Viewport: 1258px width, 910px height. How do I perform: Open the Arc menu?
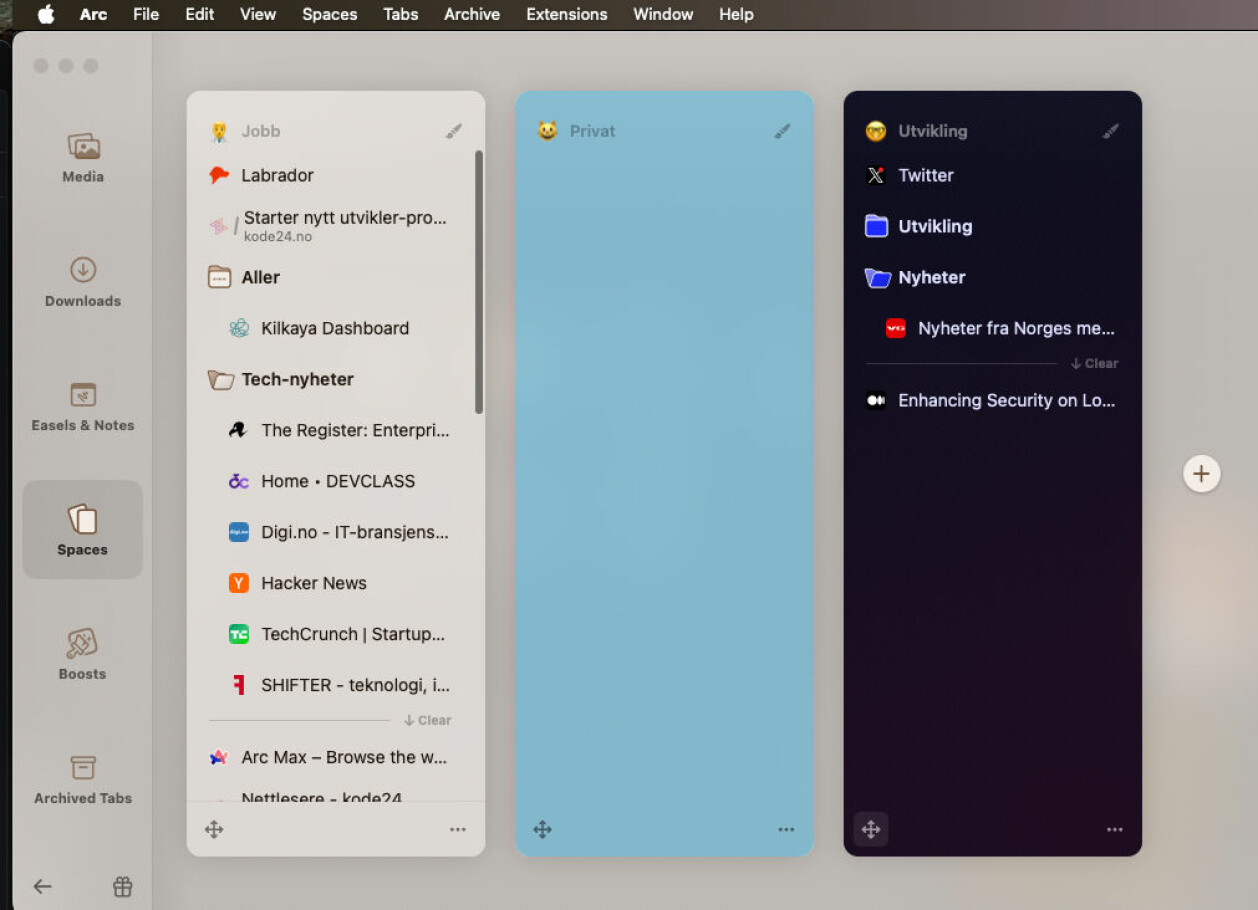coord(93,14)
